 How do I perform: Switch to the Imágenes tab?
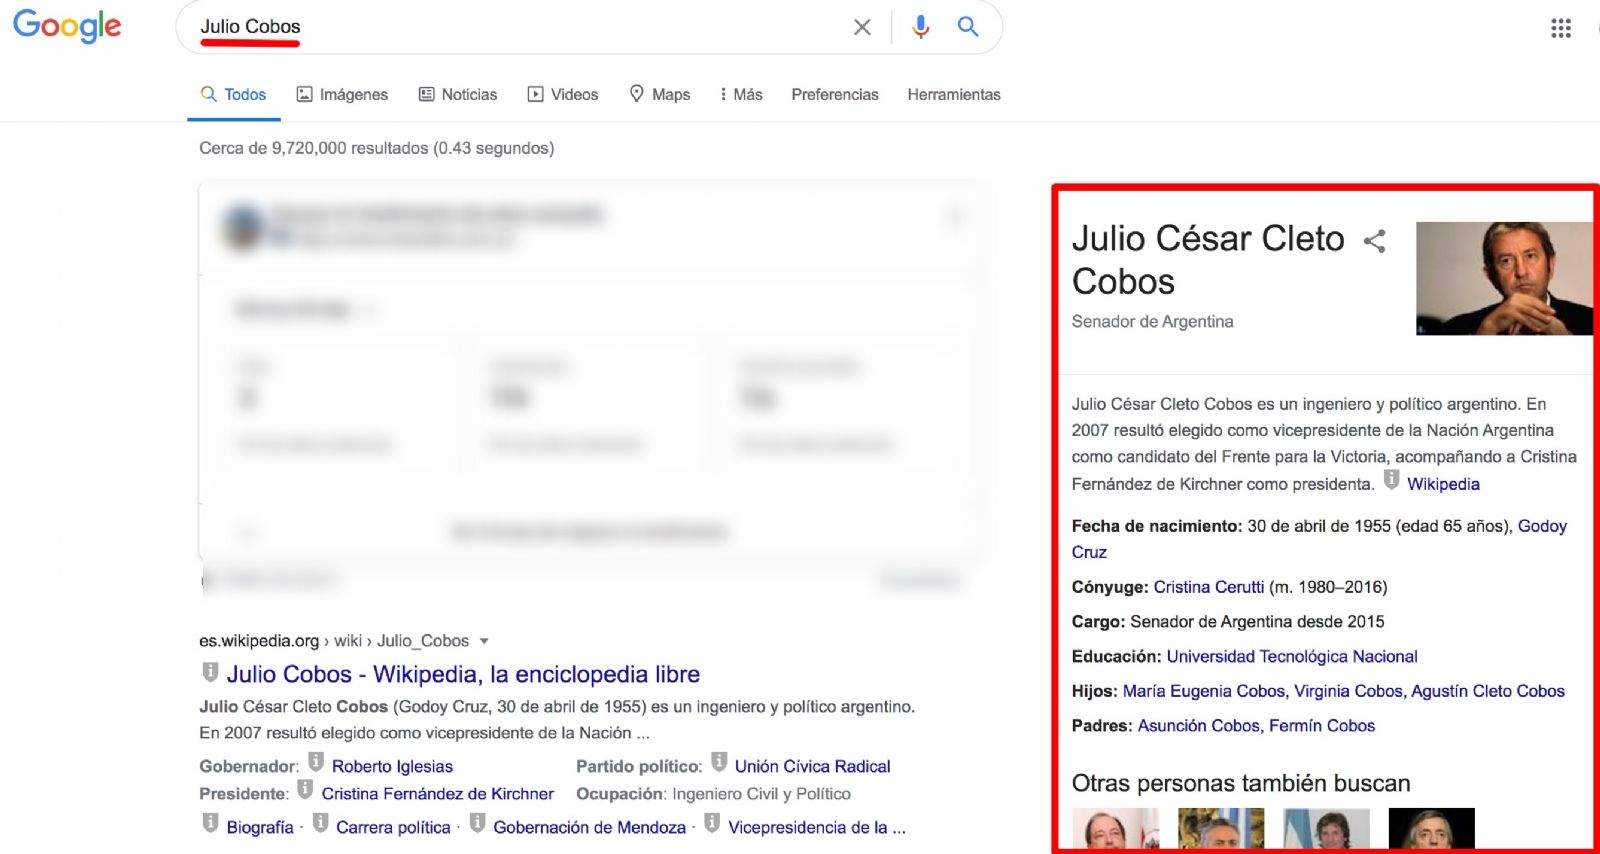pos(342,94)
